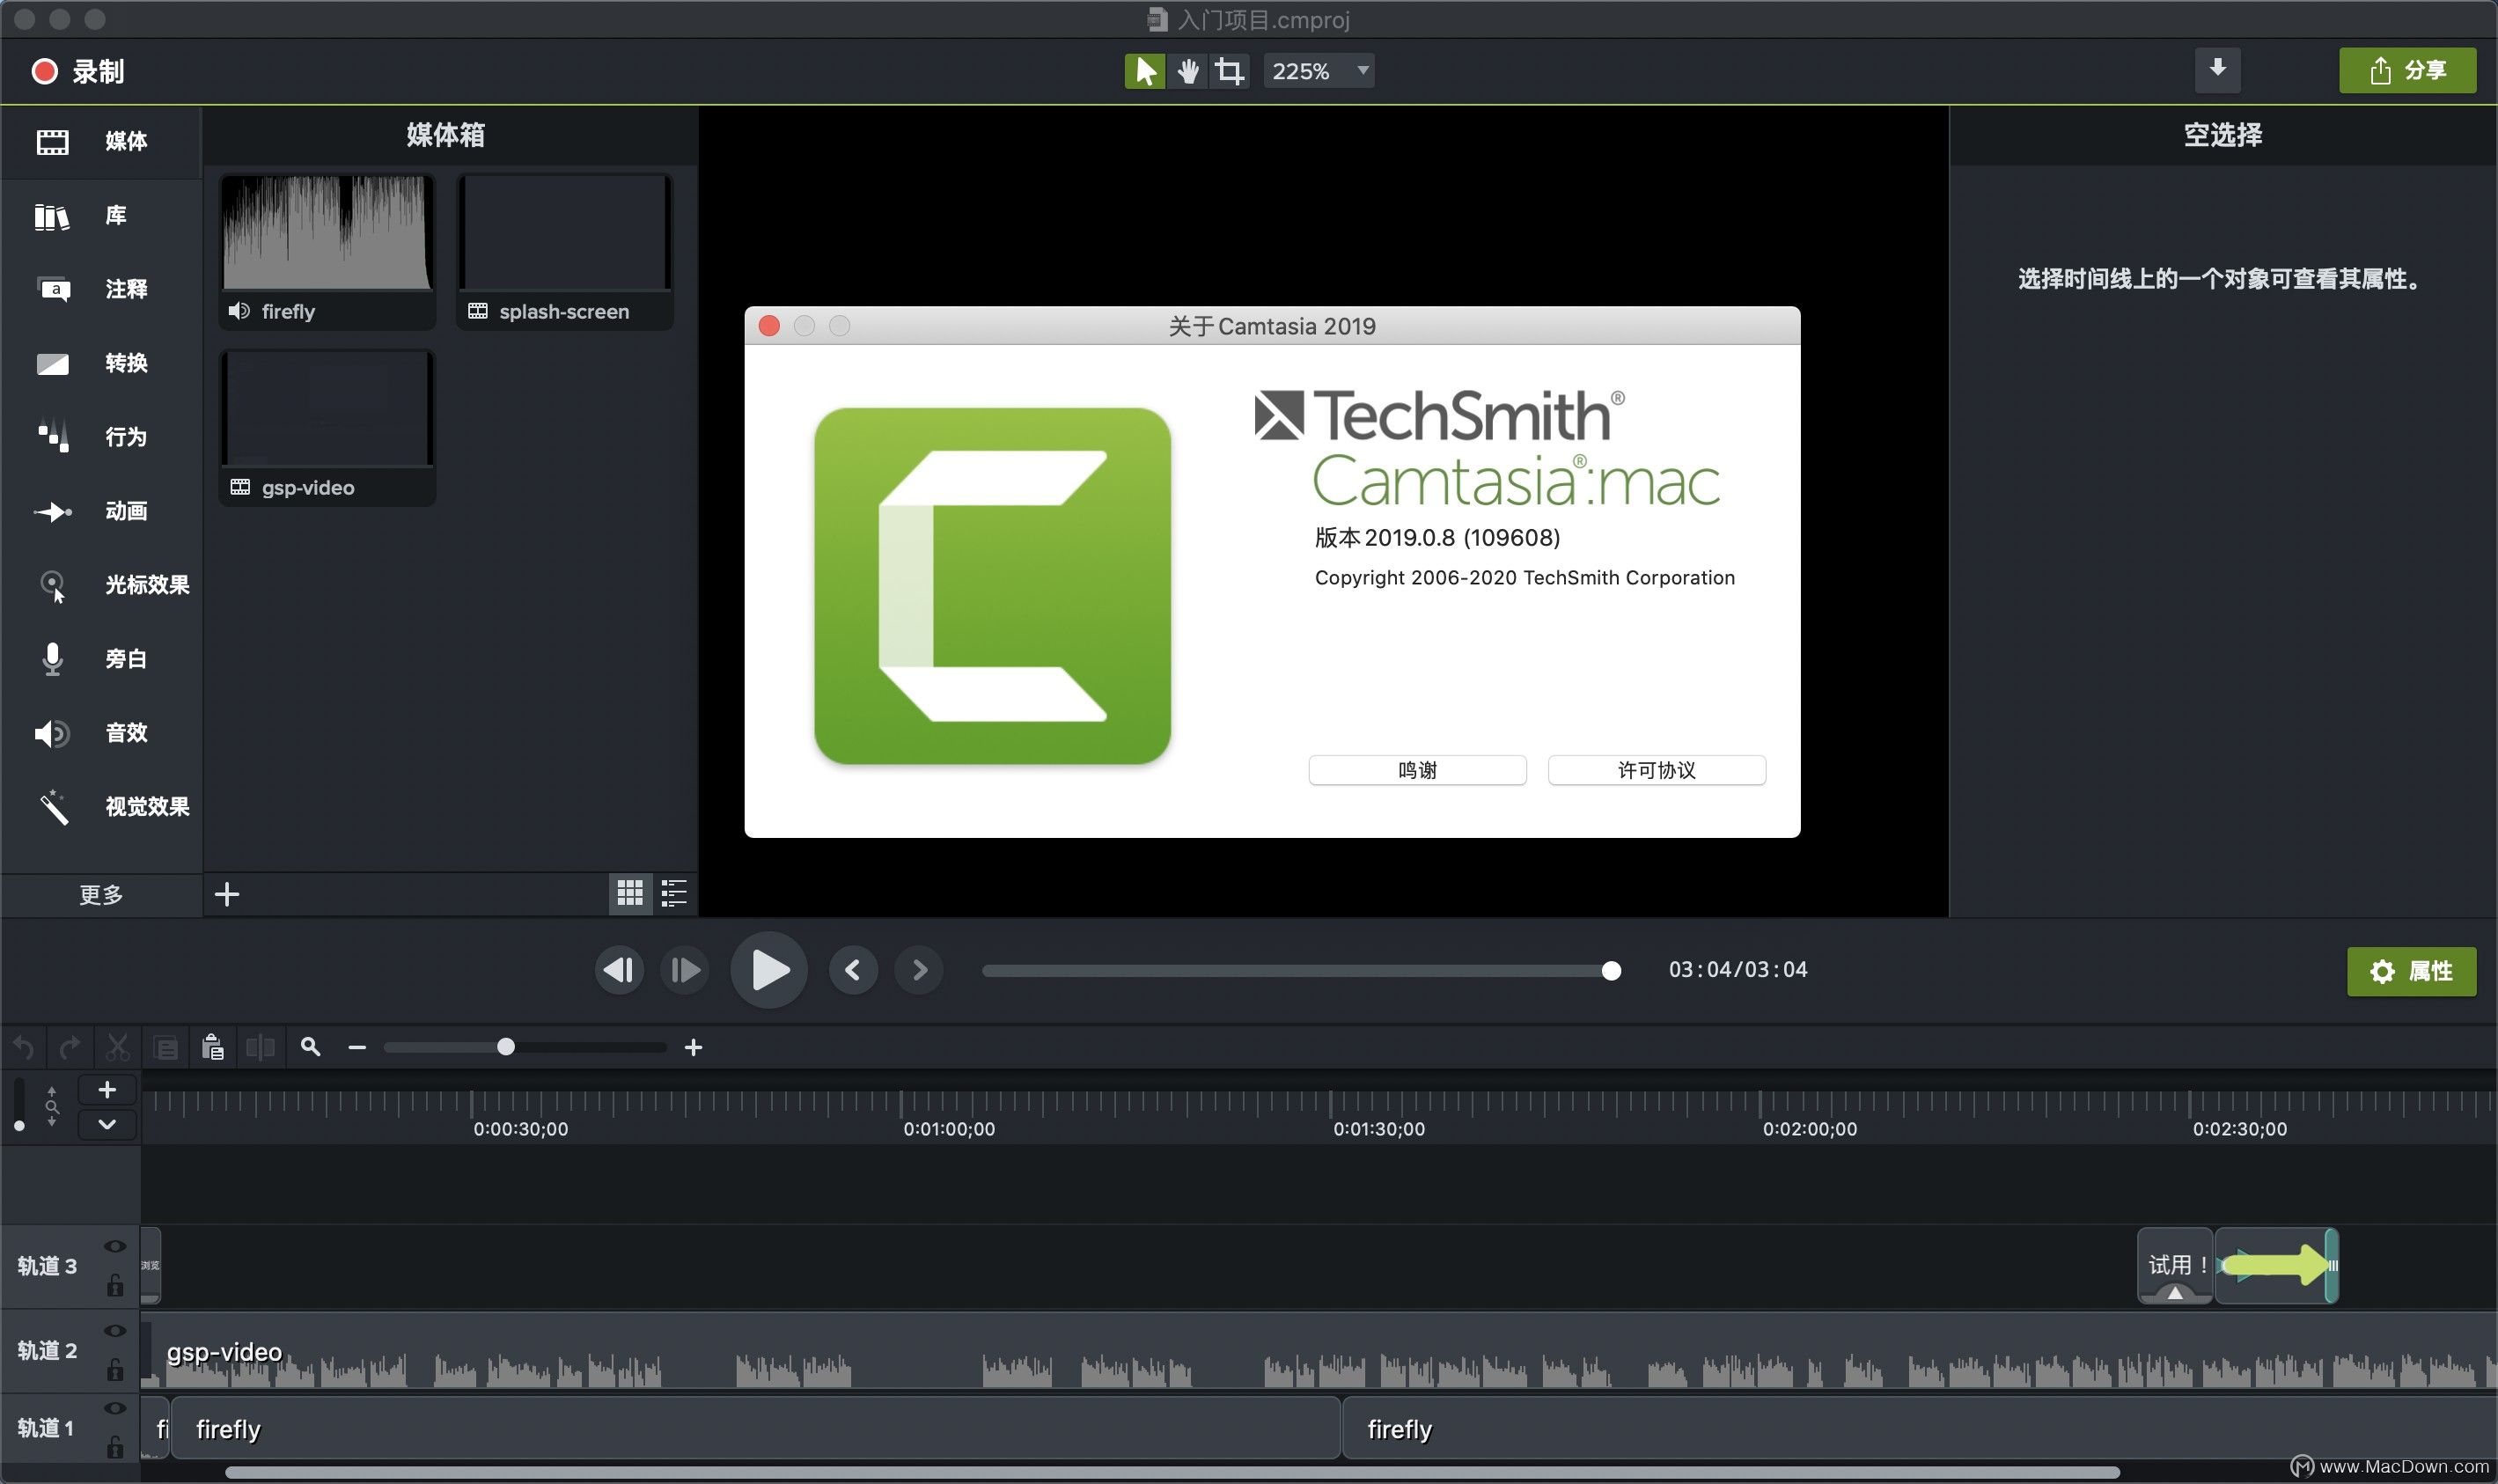Toggle 轨道 3 visibility eye
This screenshot has width=2498, height=1484.
115,1246
